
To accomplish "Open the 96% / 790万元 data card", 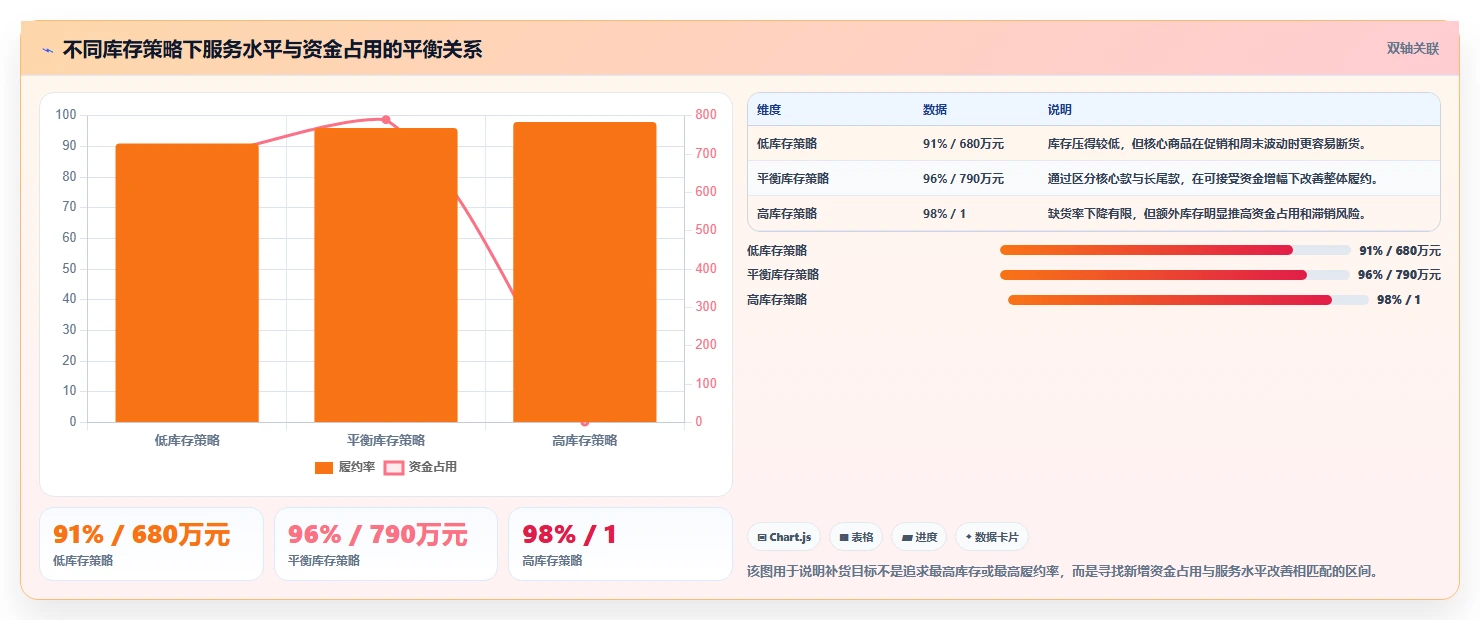I will 386,544.
